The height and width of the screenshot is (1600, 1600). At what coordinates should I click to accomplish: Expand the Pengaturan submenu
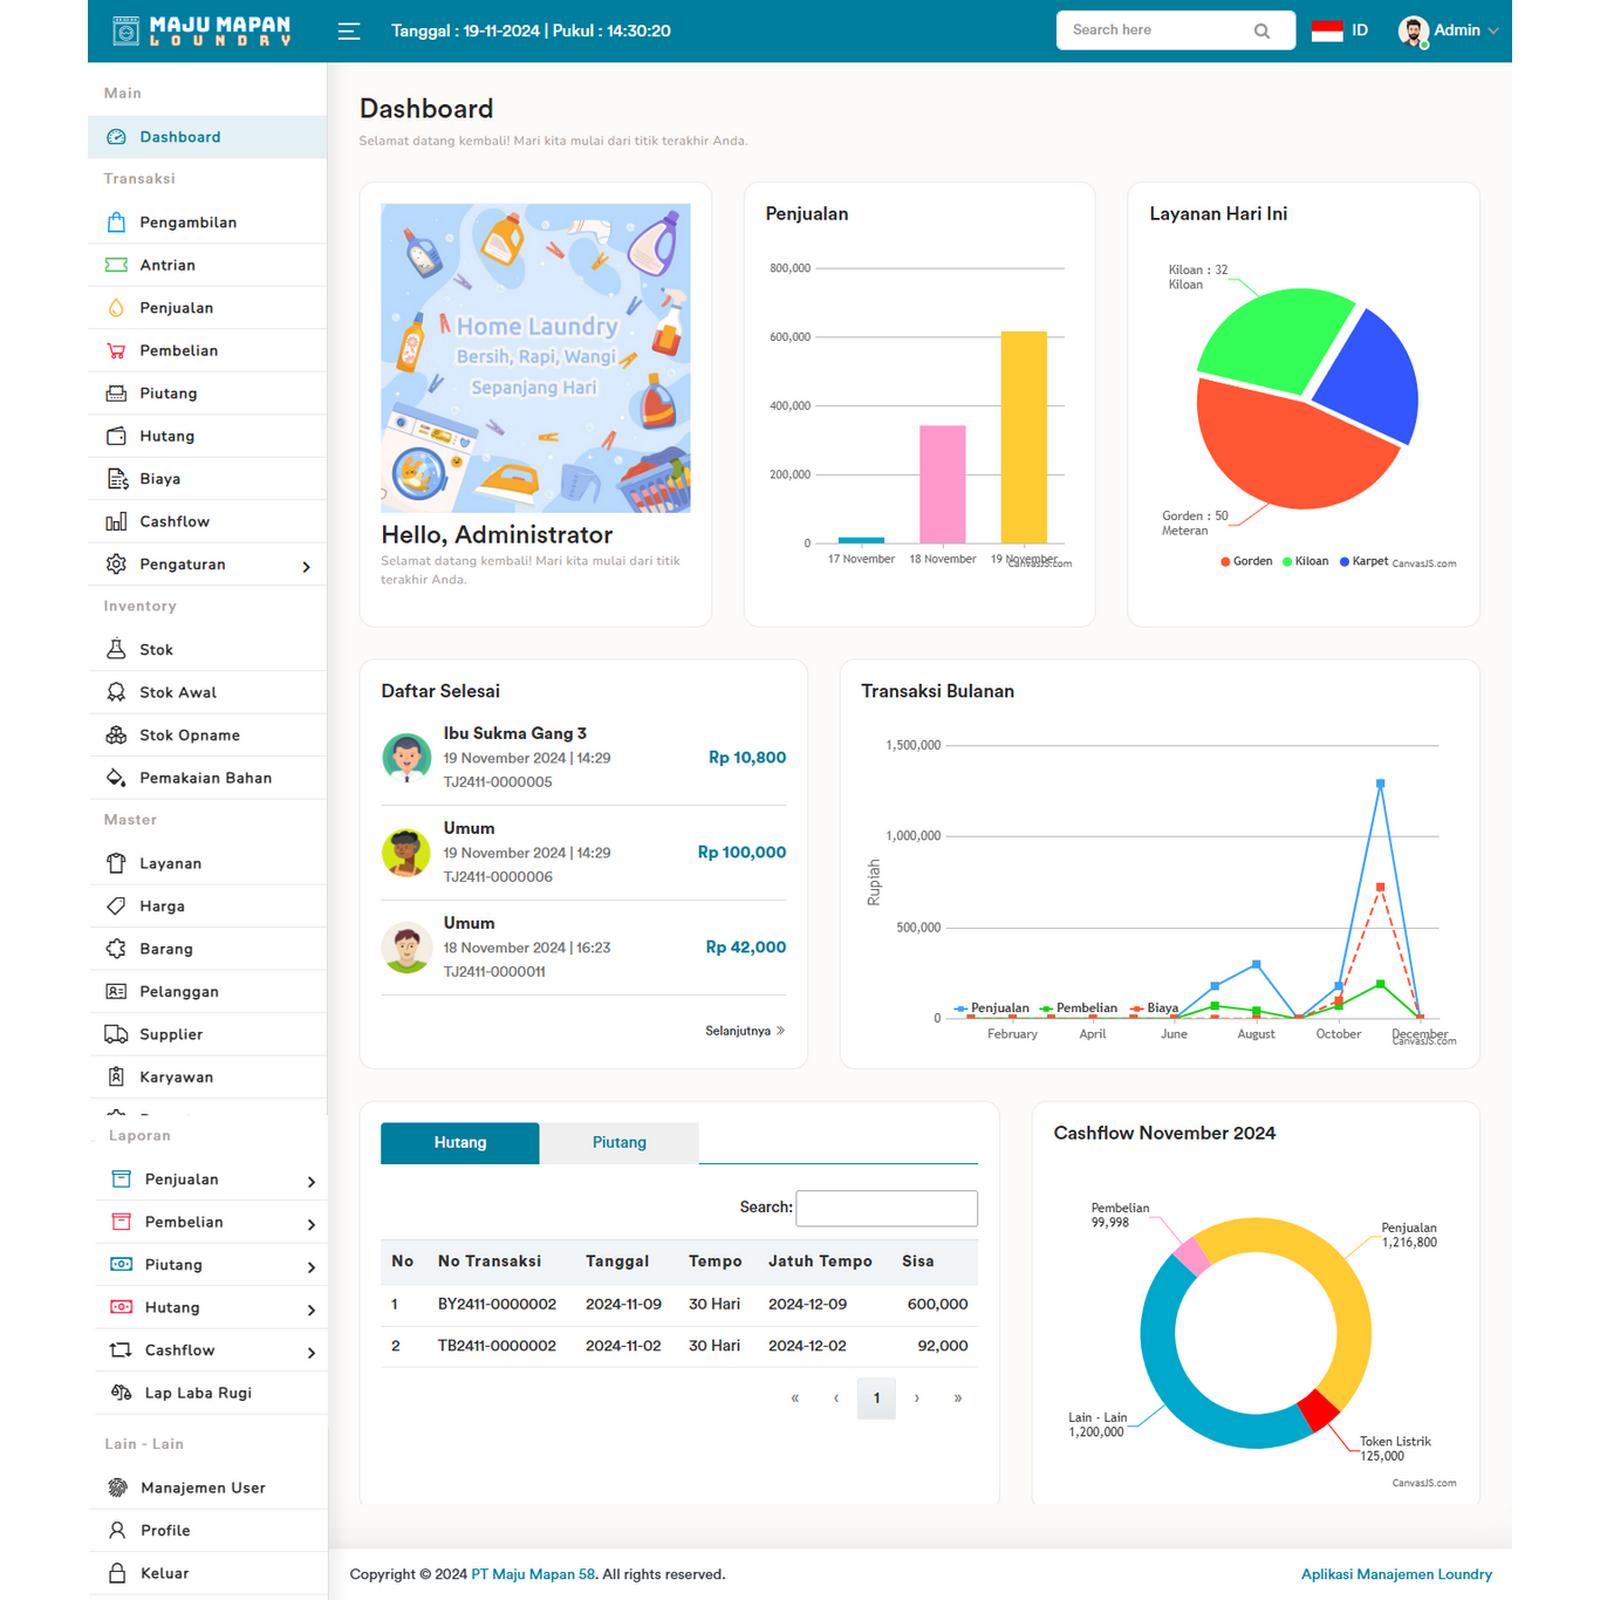[x=306, y=567]
